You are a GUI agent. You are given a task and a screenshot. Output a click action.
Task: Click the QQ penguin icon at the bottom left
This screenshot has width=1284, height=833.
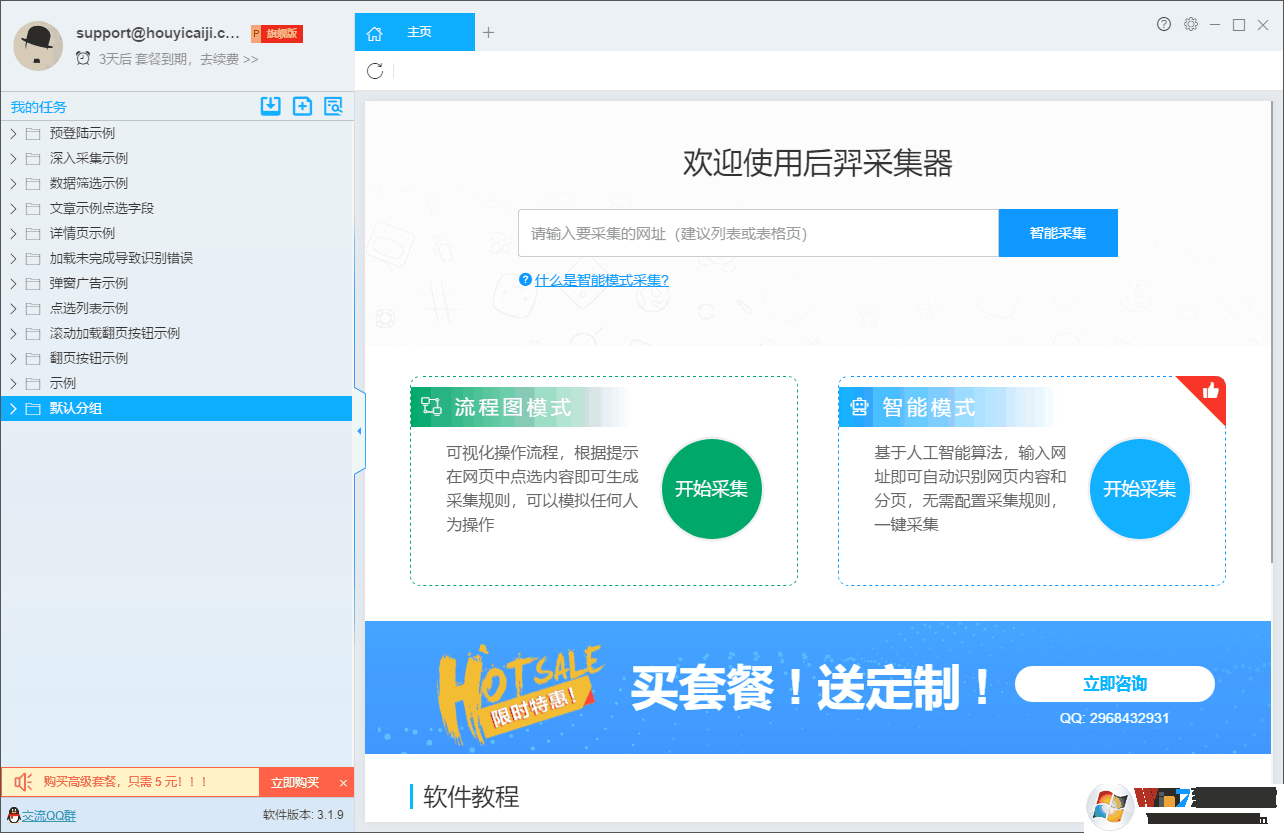pos(13,815)
